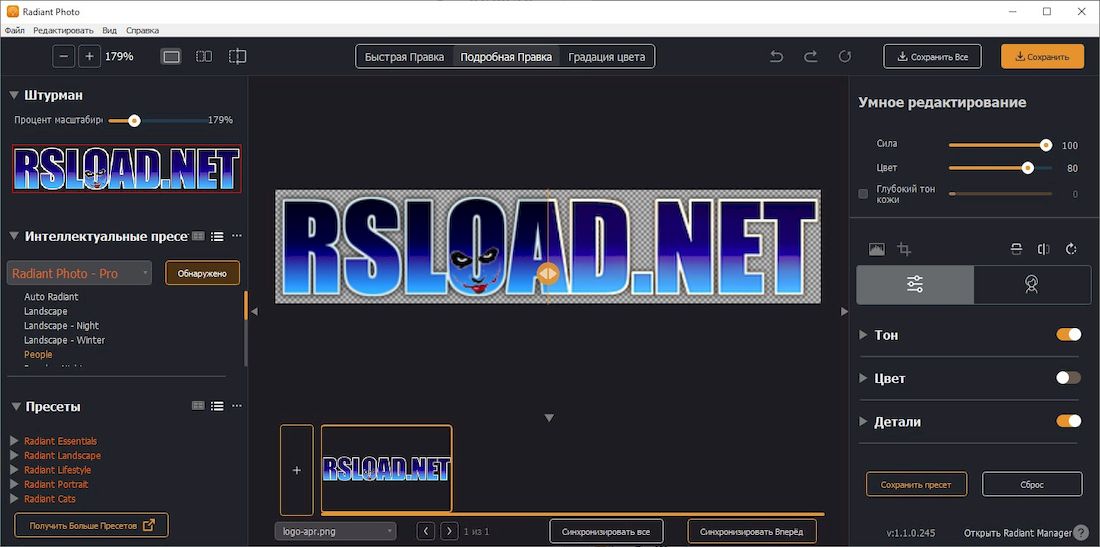Switch to split compare view
Screen dimensions: 1100x547
(x=238, y=56)
